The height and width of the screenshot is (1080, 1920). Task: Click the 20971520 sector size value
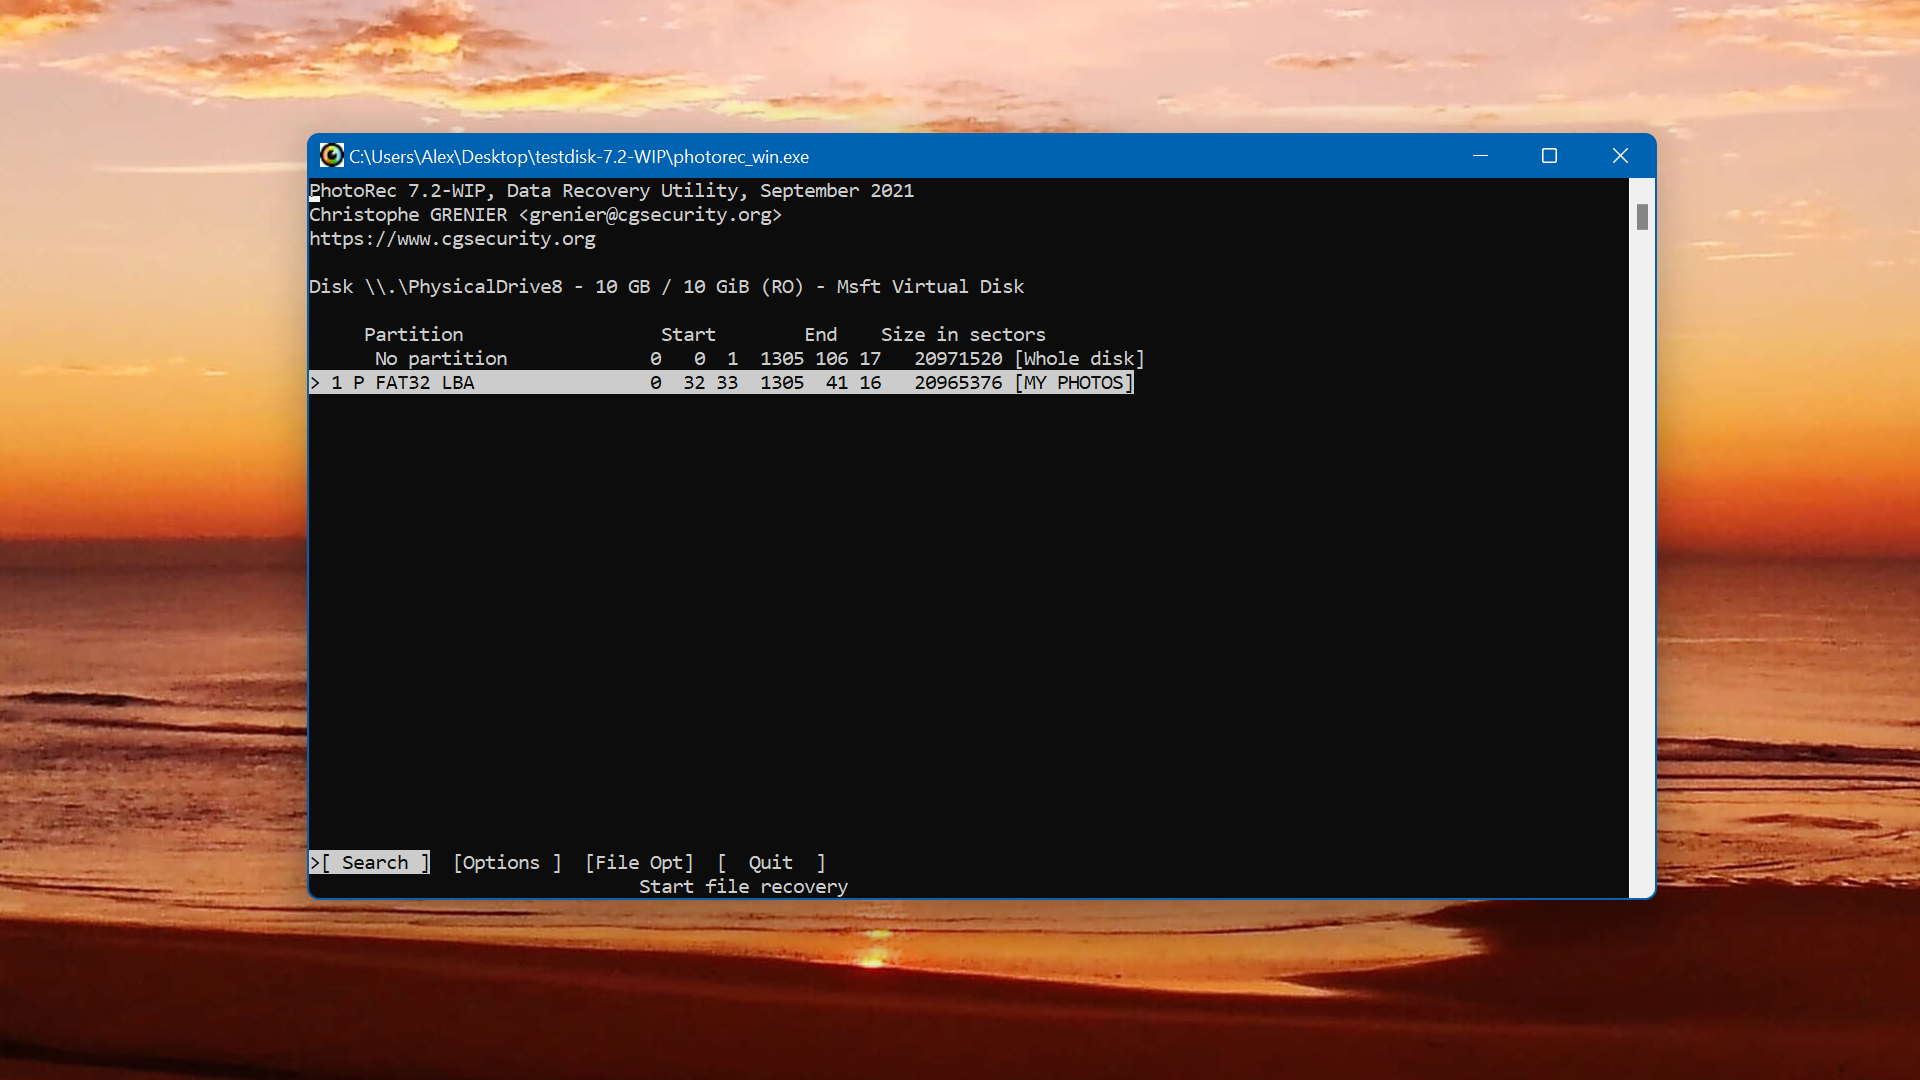(x=958, y=359)
